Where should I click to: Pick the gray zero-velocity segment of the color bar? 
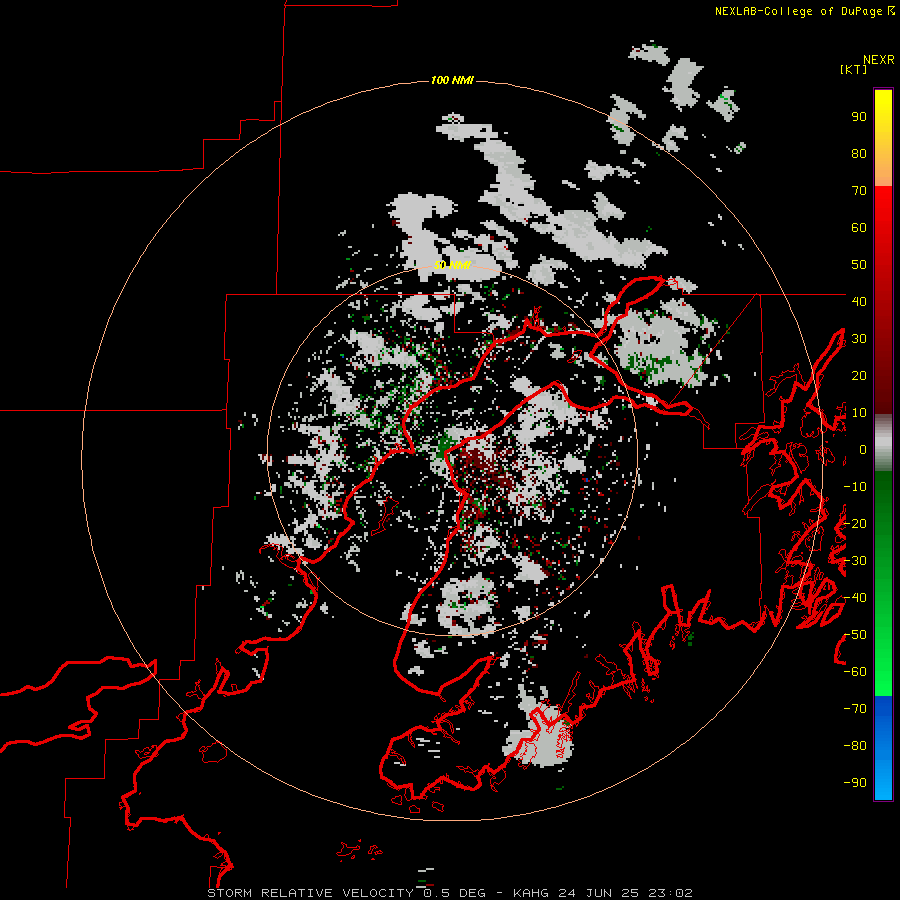(x=883, y=443)
